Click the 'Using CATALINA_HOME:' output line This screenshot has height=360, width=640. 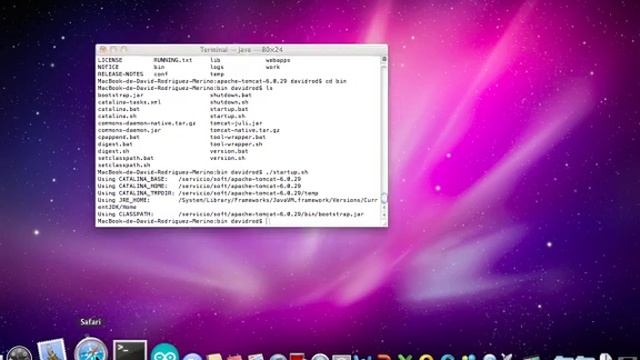(x=199, y=186)
